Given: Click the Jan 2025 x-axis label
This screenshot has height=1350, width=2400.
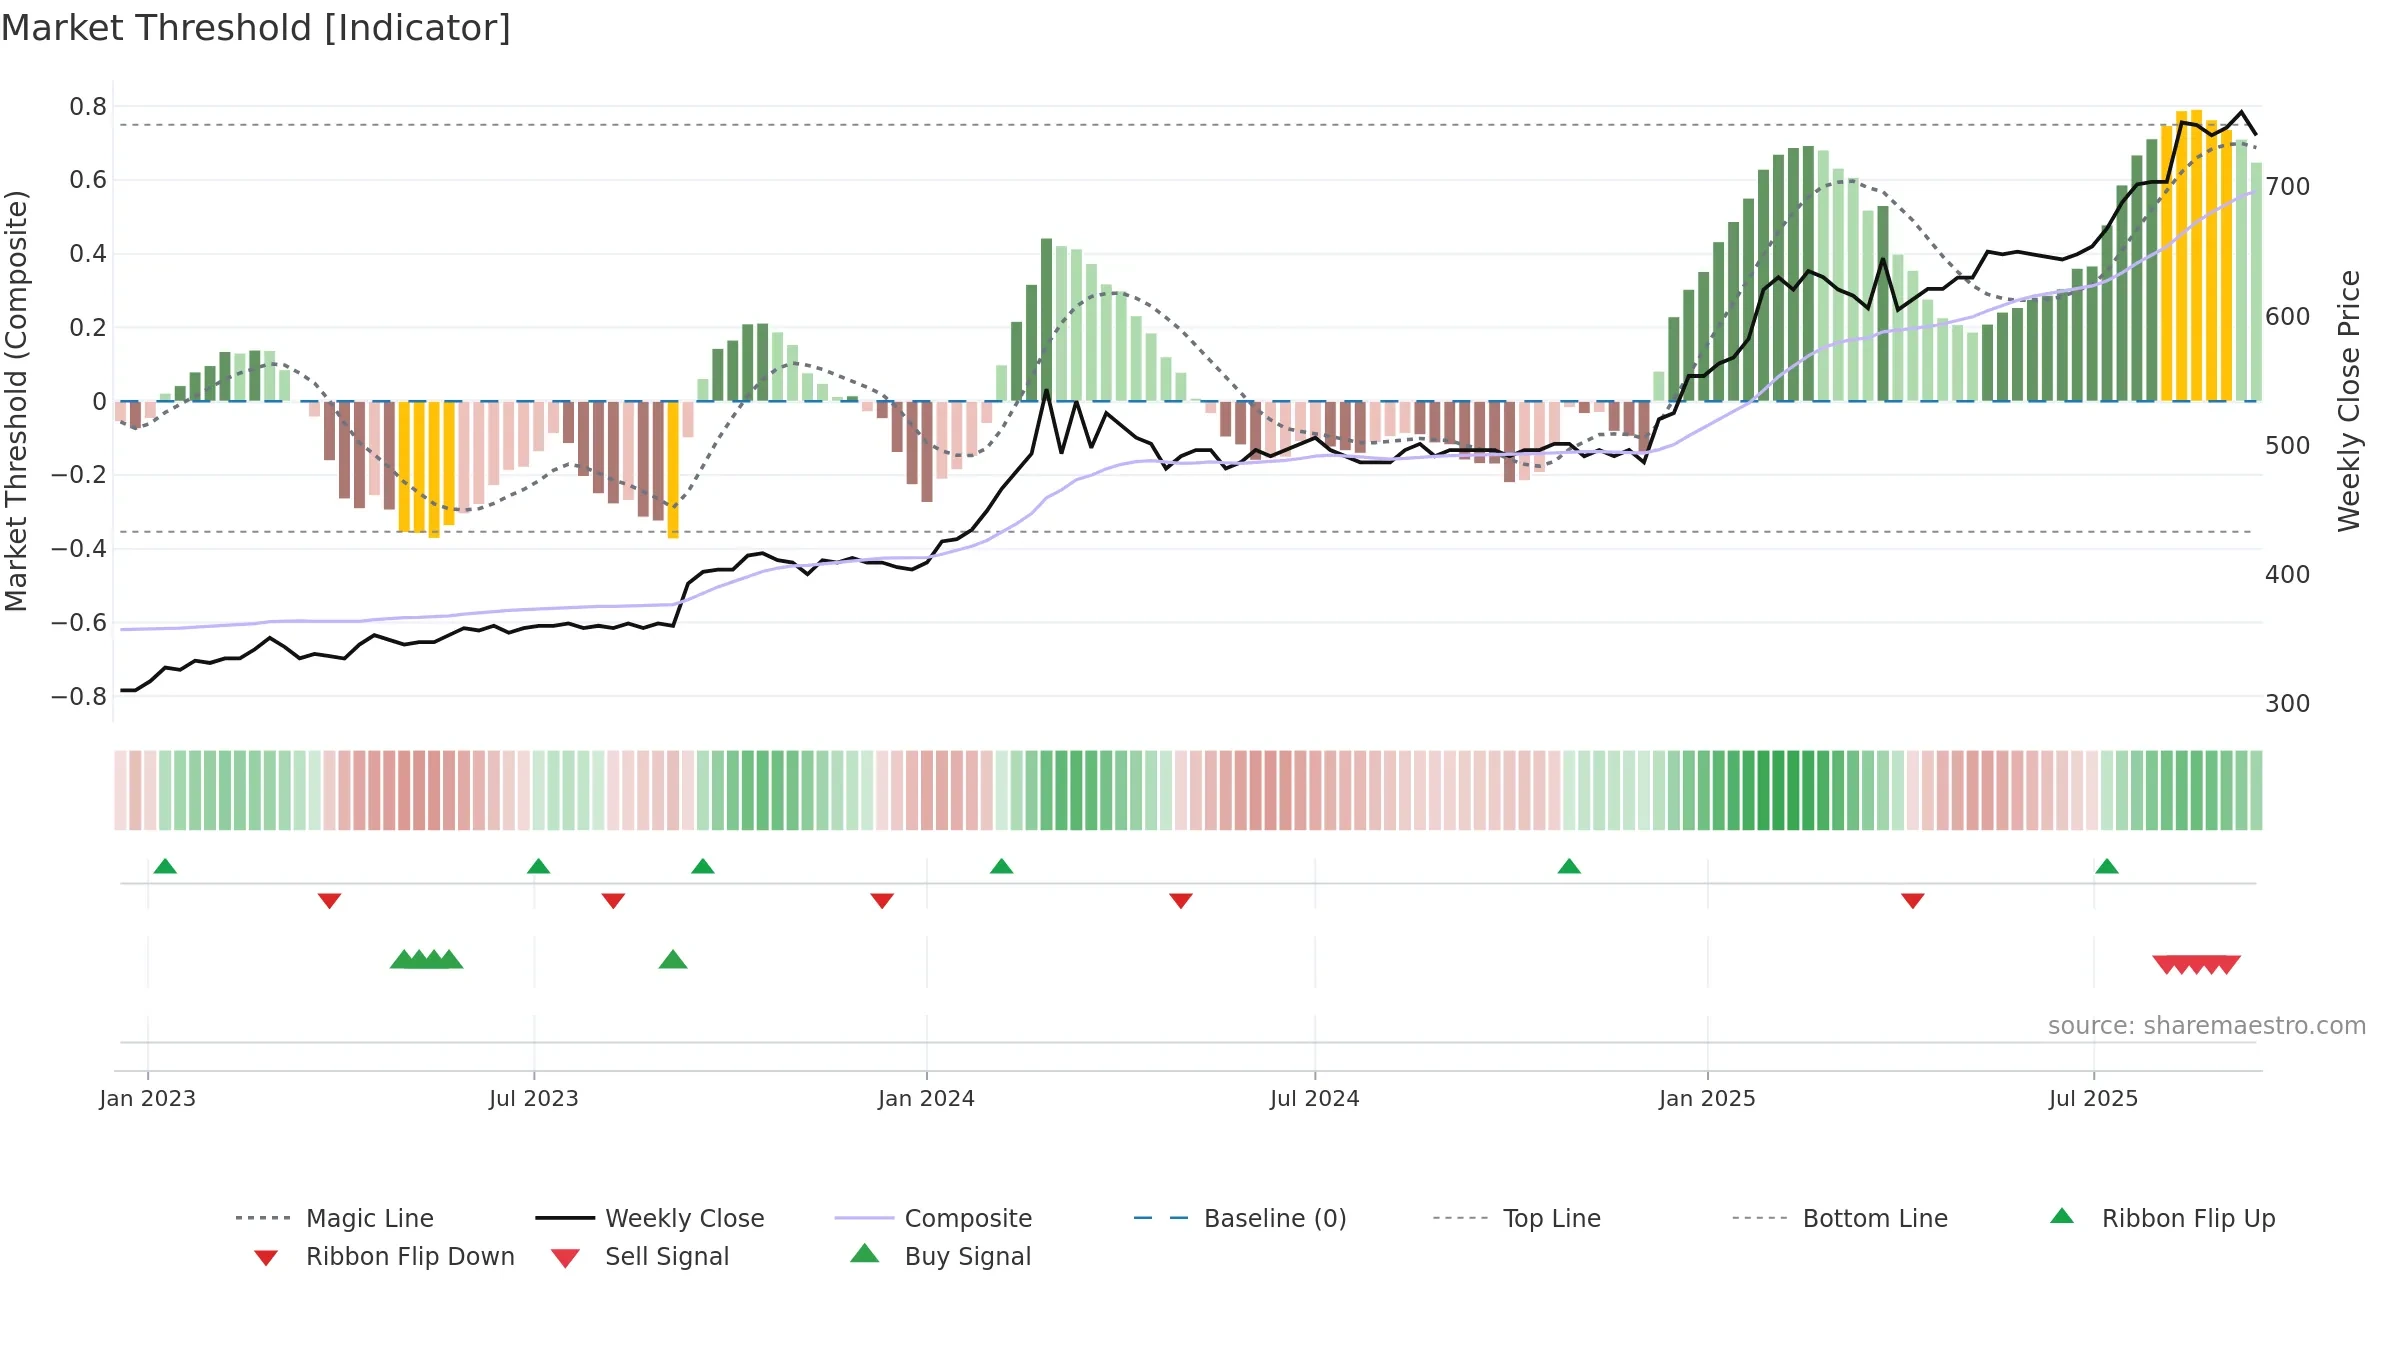Looking at the screenshot, I should (1708, 1098).
